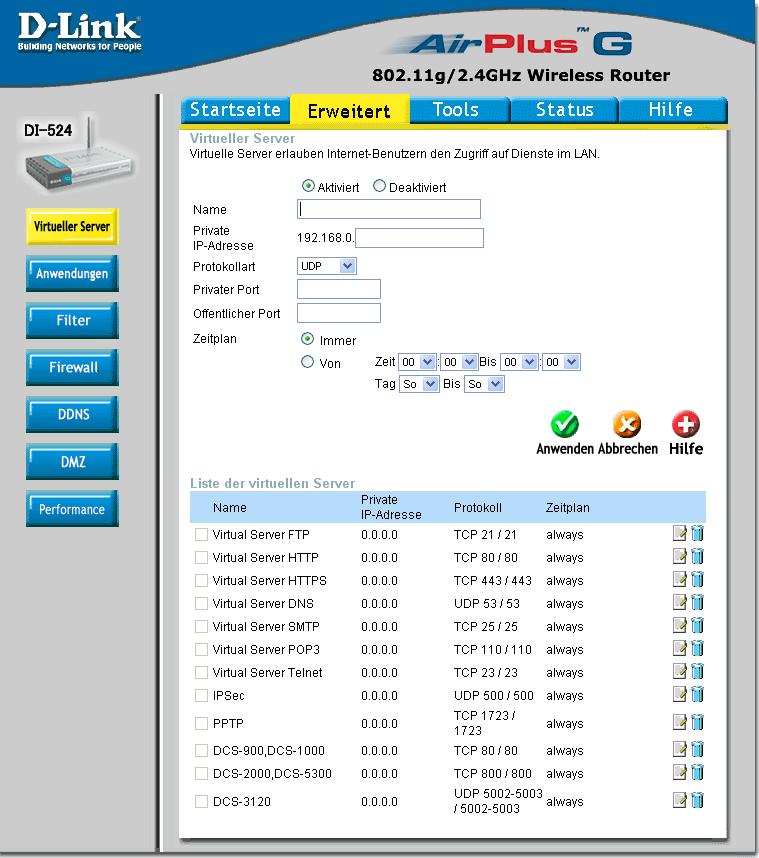759x858 pixels.
Task: Open the Bis end hour dropdown
Action: click(519, 362)
